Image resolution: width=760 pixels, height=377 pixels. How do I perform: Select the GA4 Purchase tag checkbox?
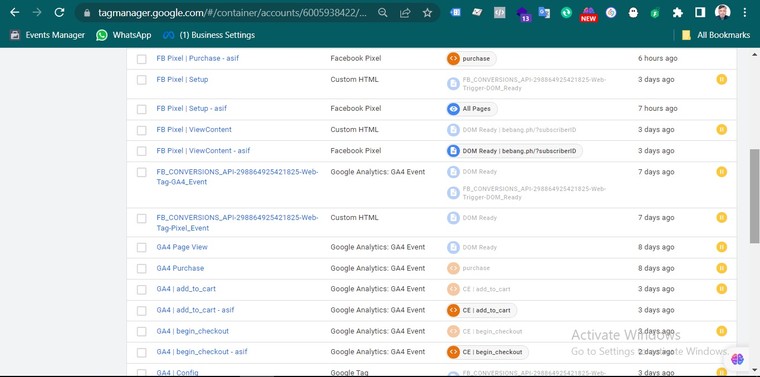142,268
